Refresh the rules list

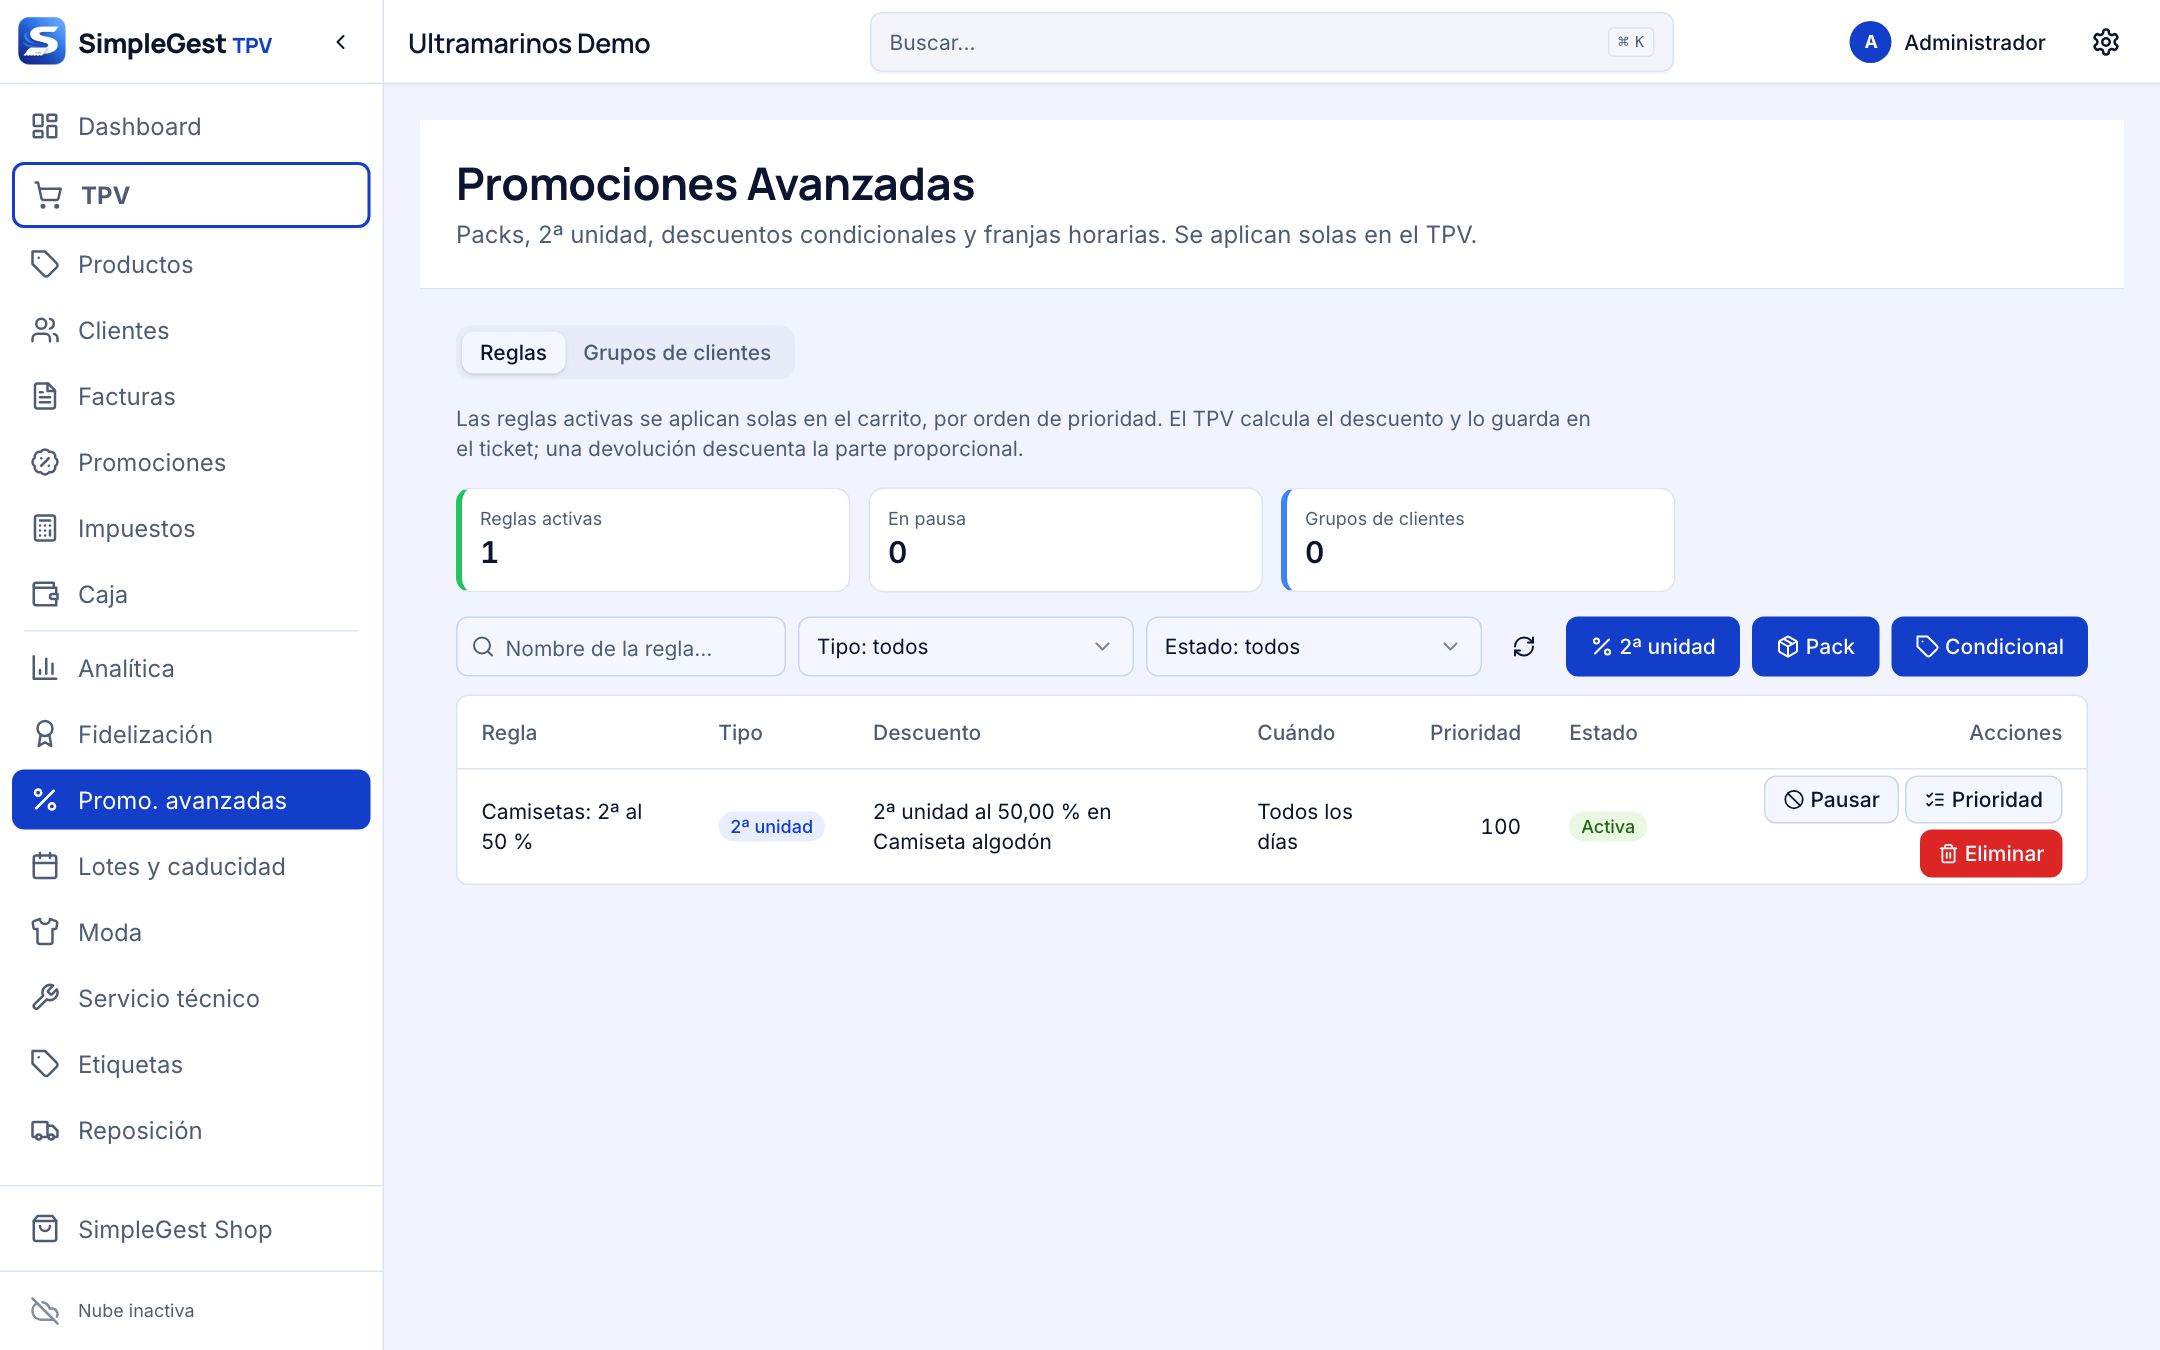(x=1524, y=647)
